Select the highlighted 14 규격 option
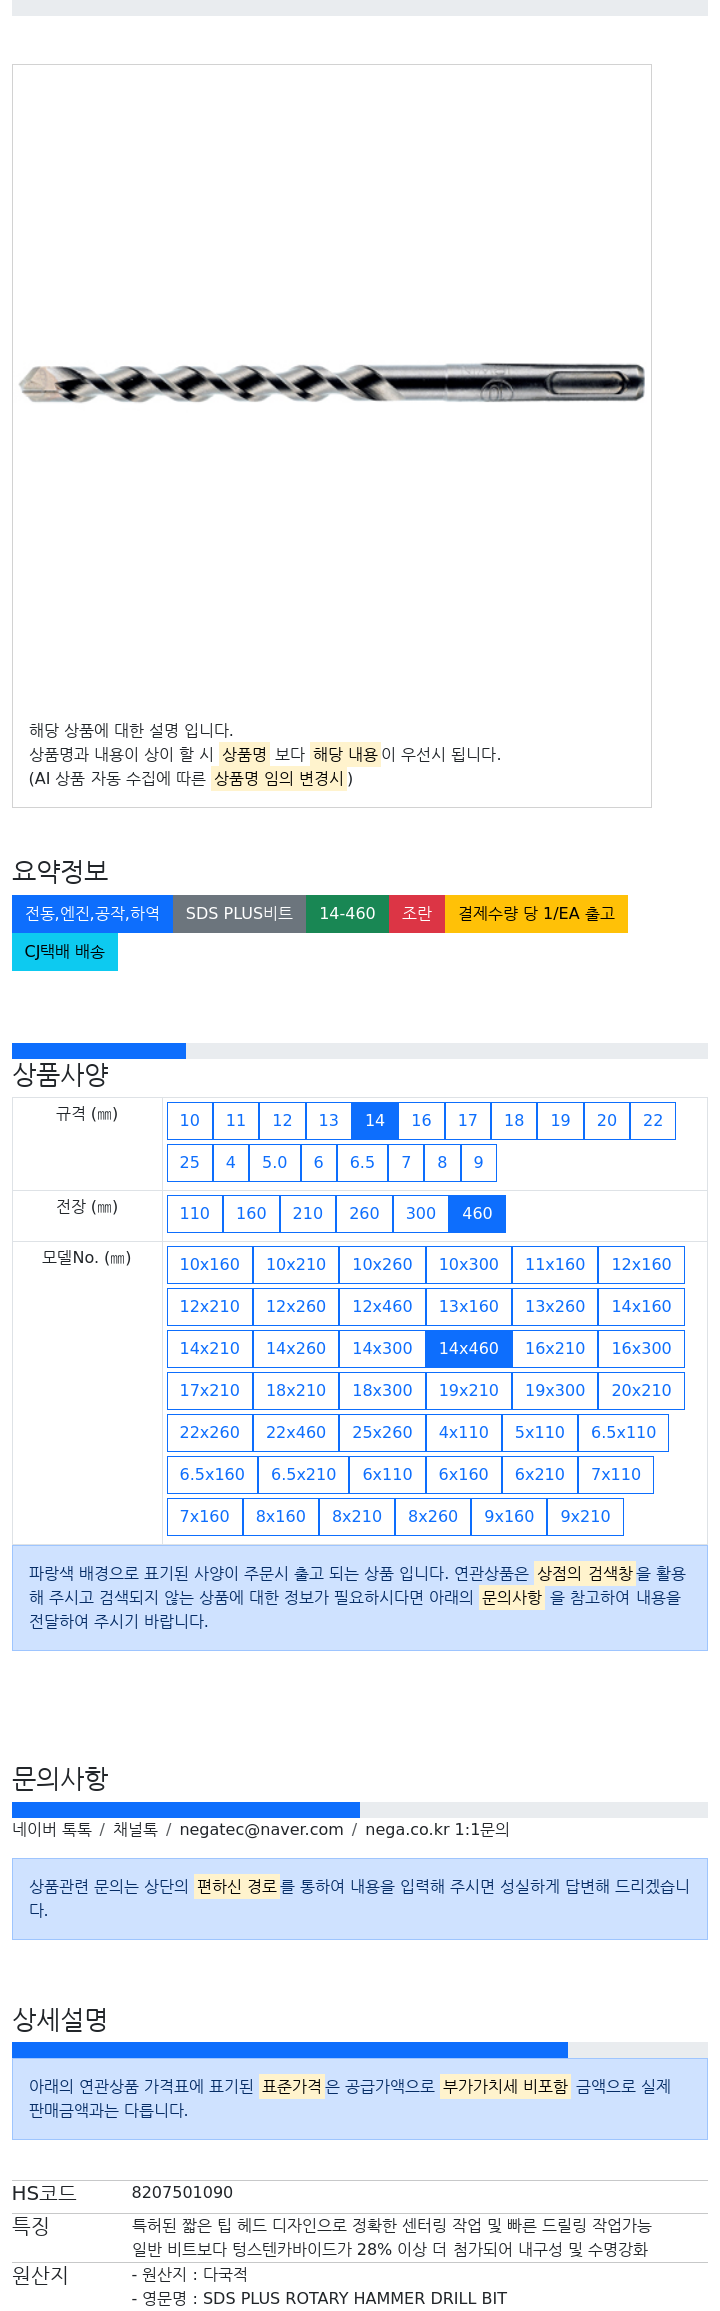The image size is (720, 2311). [375, 1121]
